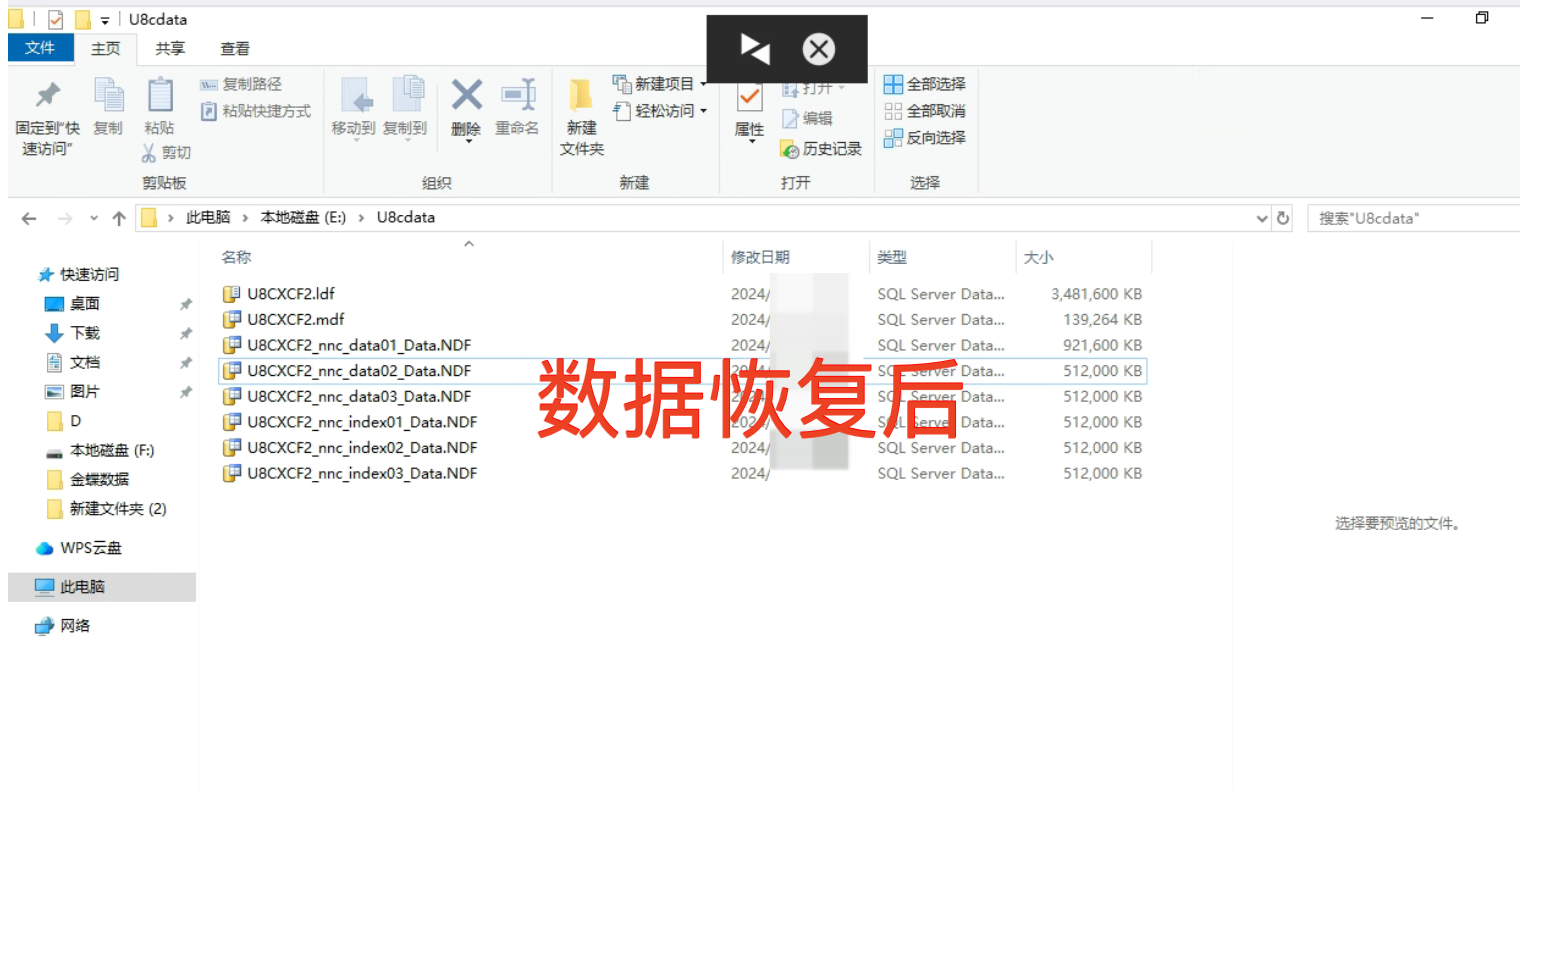Click Select all in ribbon
The height and width of the screenshot is (958, 1566).
pos(925,84)
